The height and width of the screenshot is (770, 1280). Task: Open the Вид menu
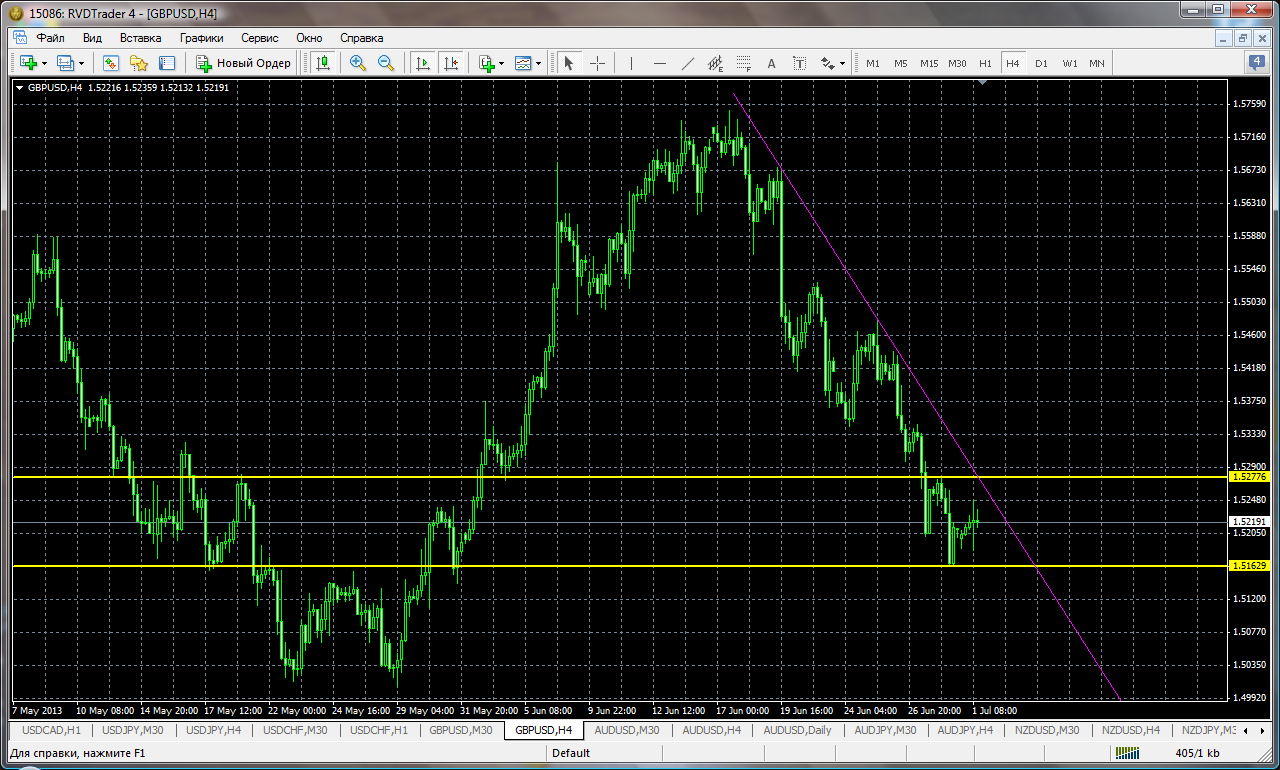pos(92,38)
